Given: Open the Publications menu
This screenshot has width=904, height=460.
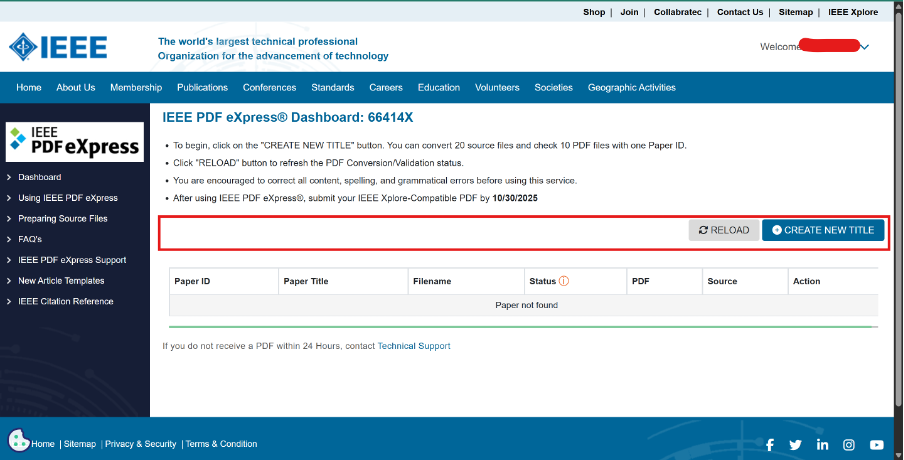Looking at the screenshot, I should point(202,87).
